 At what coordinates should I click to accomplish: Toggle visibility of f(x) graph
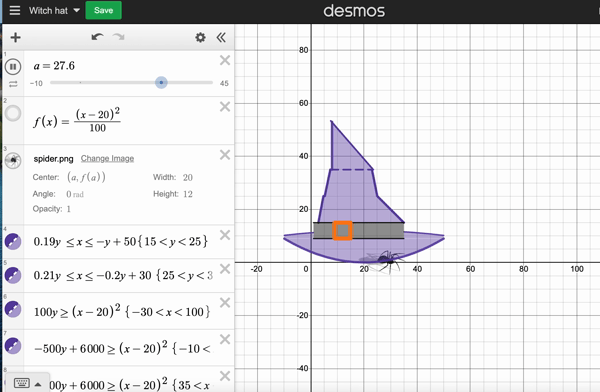coord(13,113)
